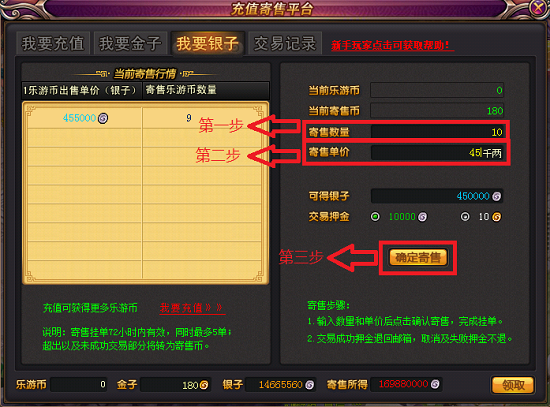Select the 我要银子 tab
The image size is (550, 407).
pos(208,44)
